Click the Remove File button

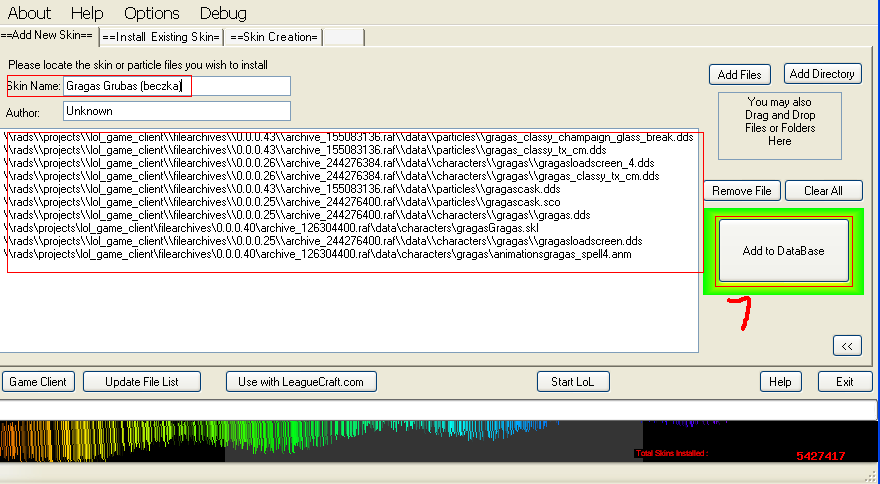point(741,191)
